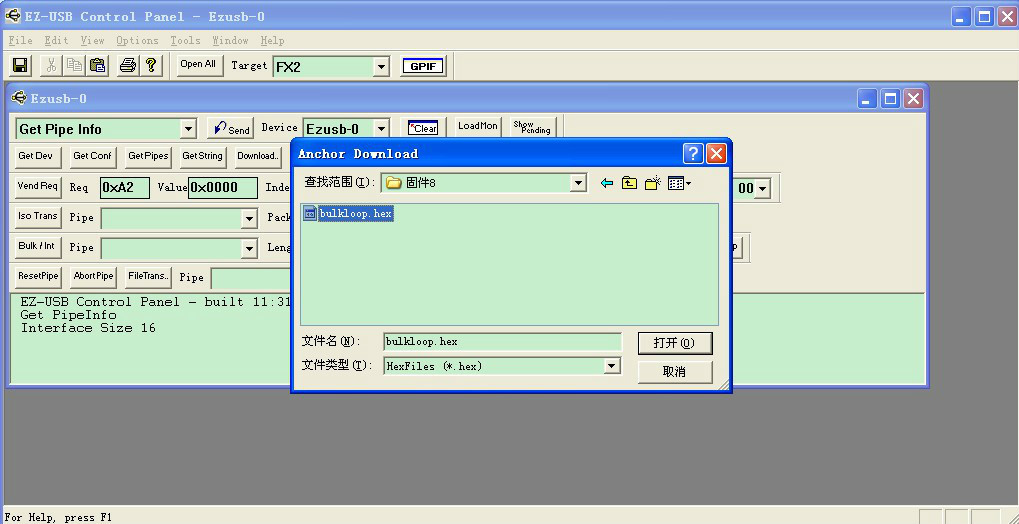Viewport: 1019px width, 524px height.
Task: Go up one folder level in dialog
Action: click(629, 183)
